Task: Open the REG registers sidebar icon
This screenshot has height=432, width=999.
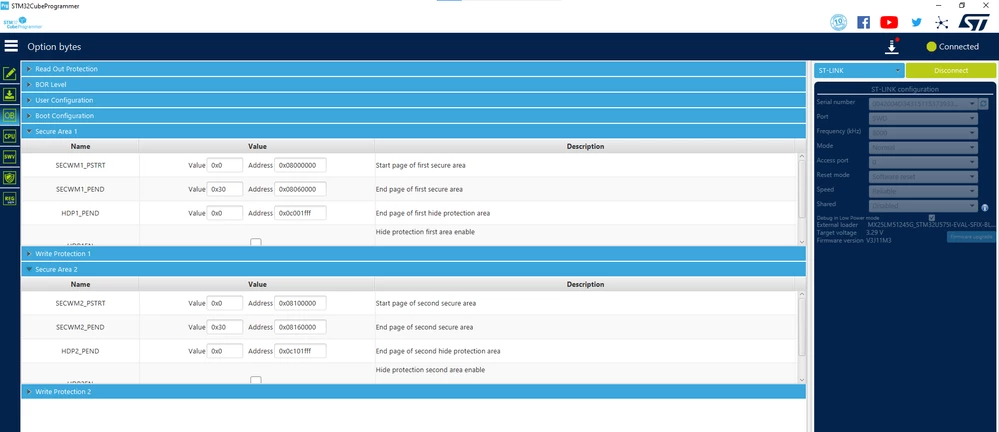Action: (x=10, y=199)
